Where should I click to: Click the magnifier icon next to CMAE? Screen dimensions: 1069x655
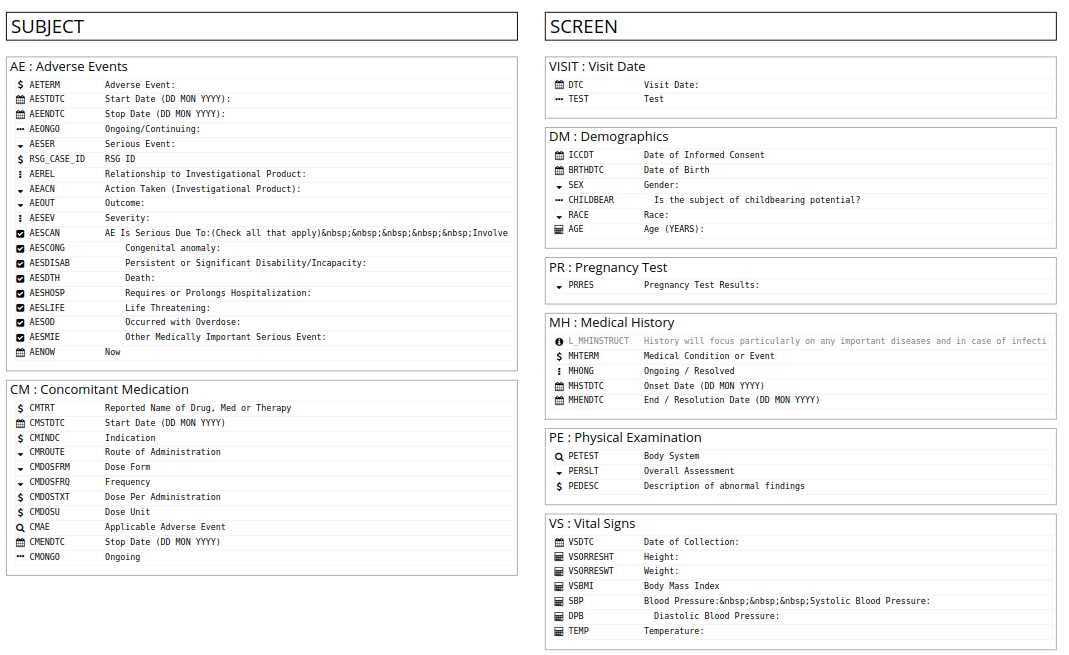pos(20,528)
